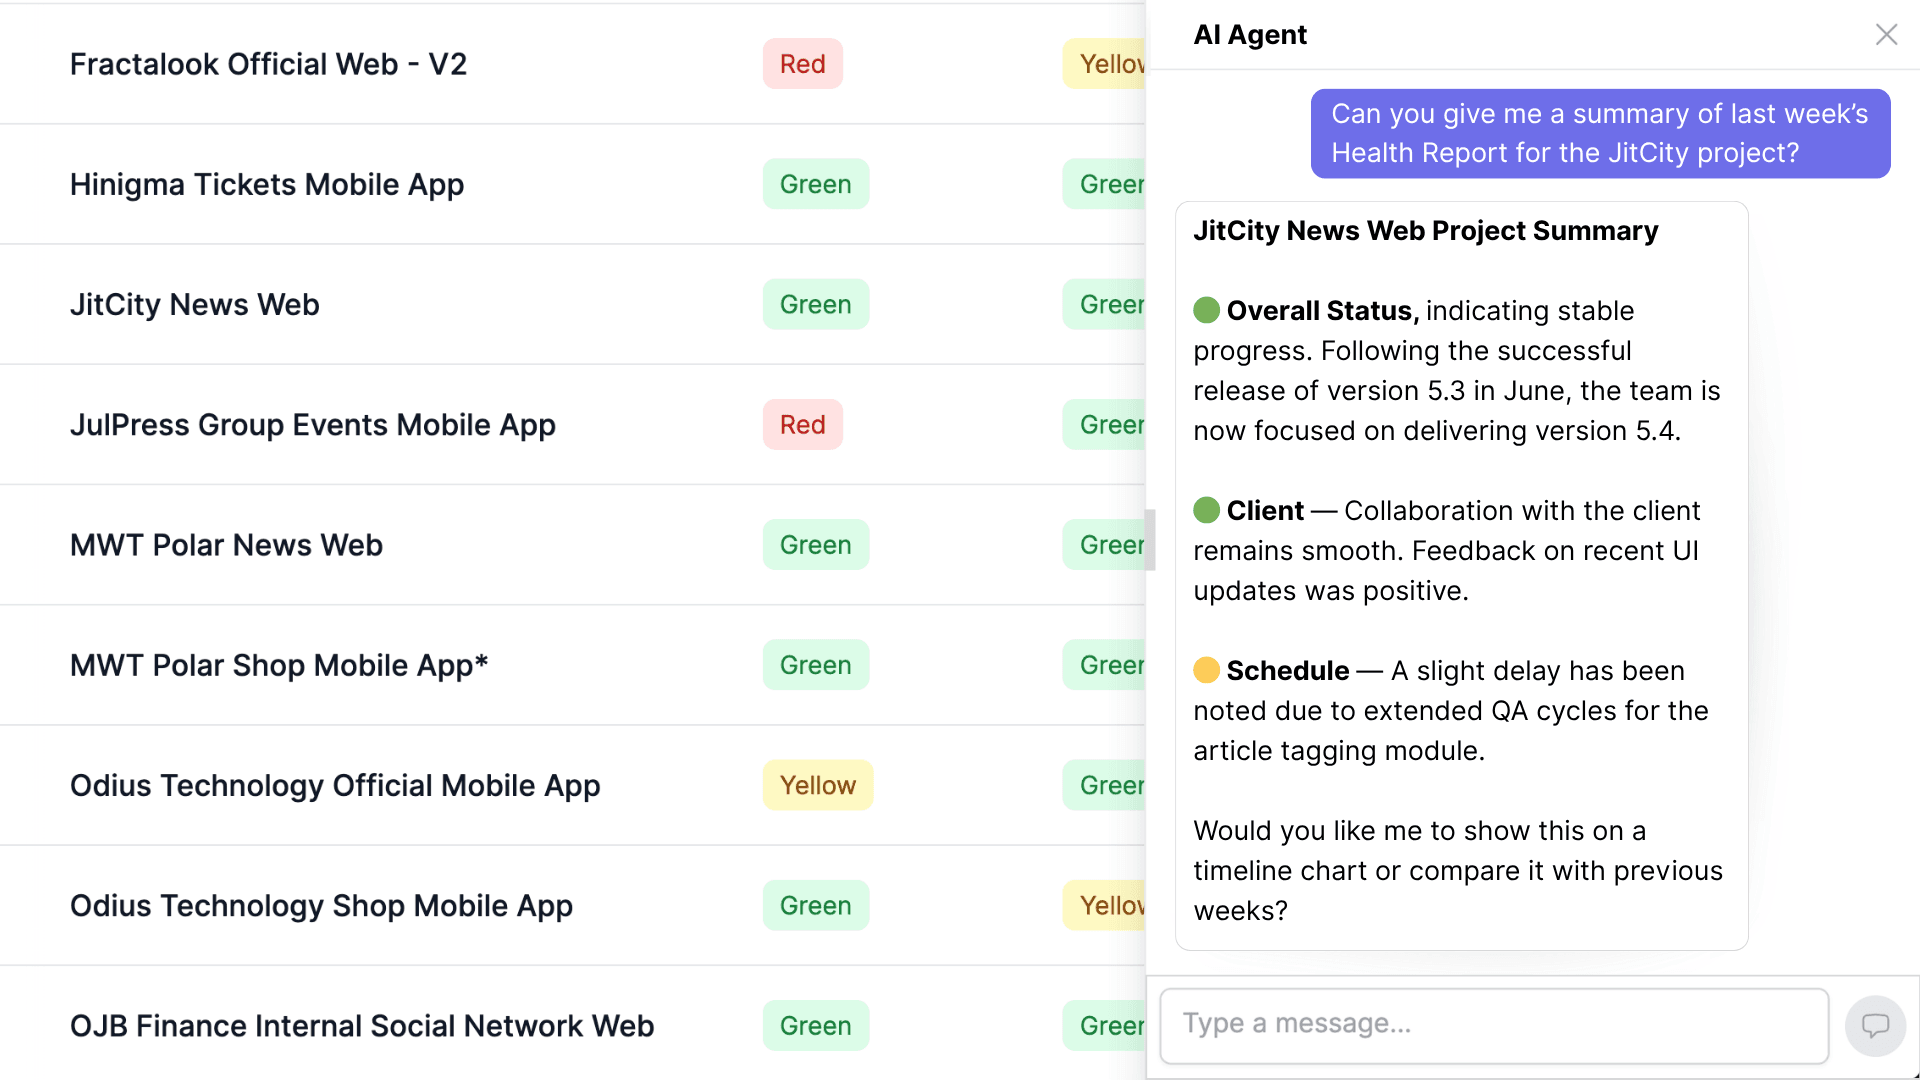Open the MWT Polar News Web project
Viewport: 1920px width, 1080px height.
[x=226, y=544]
